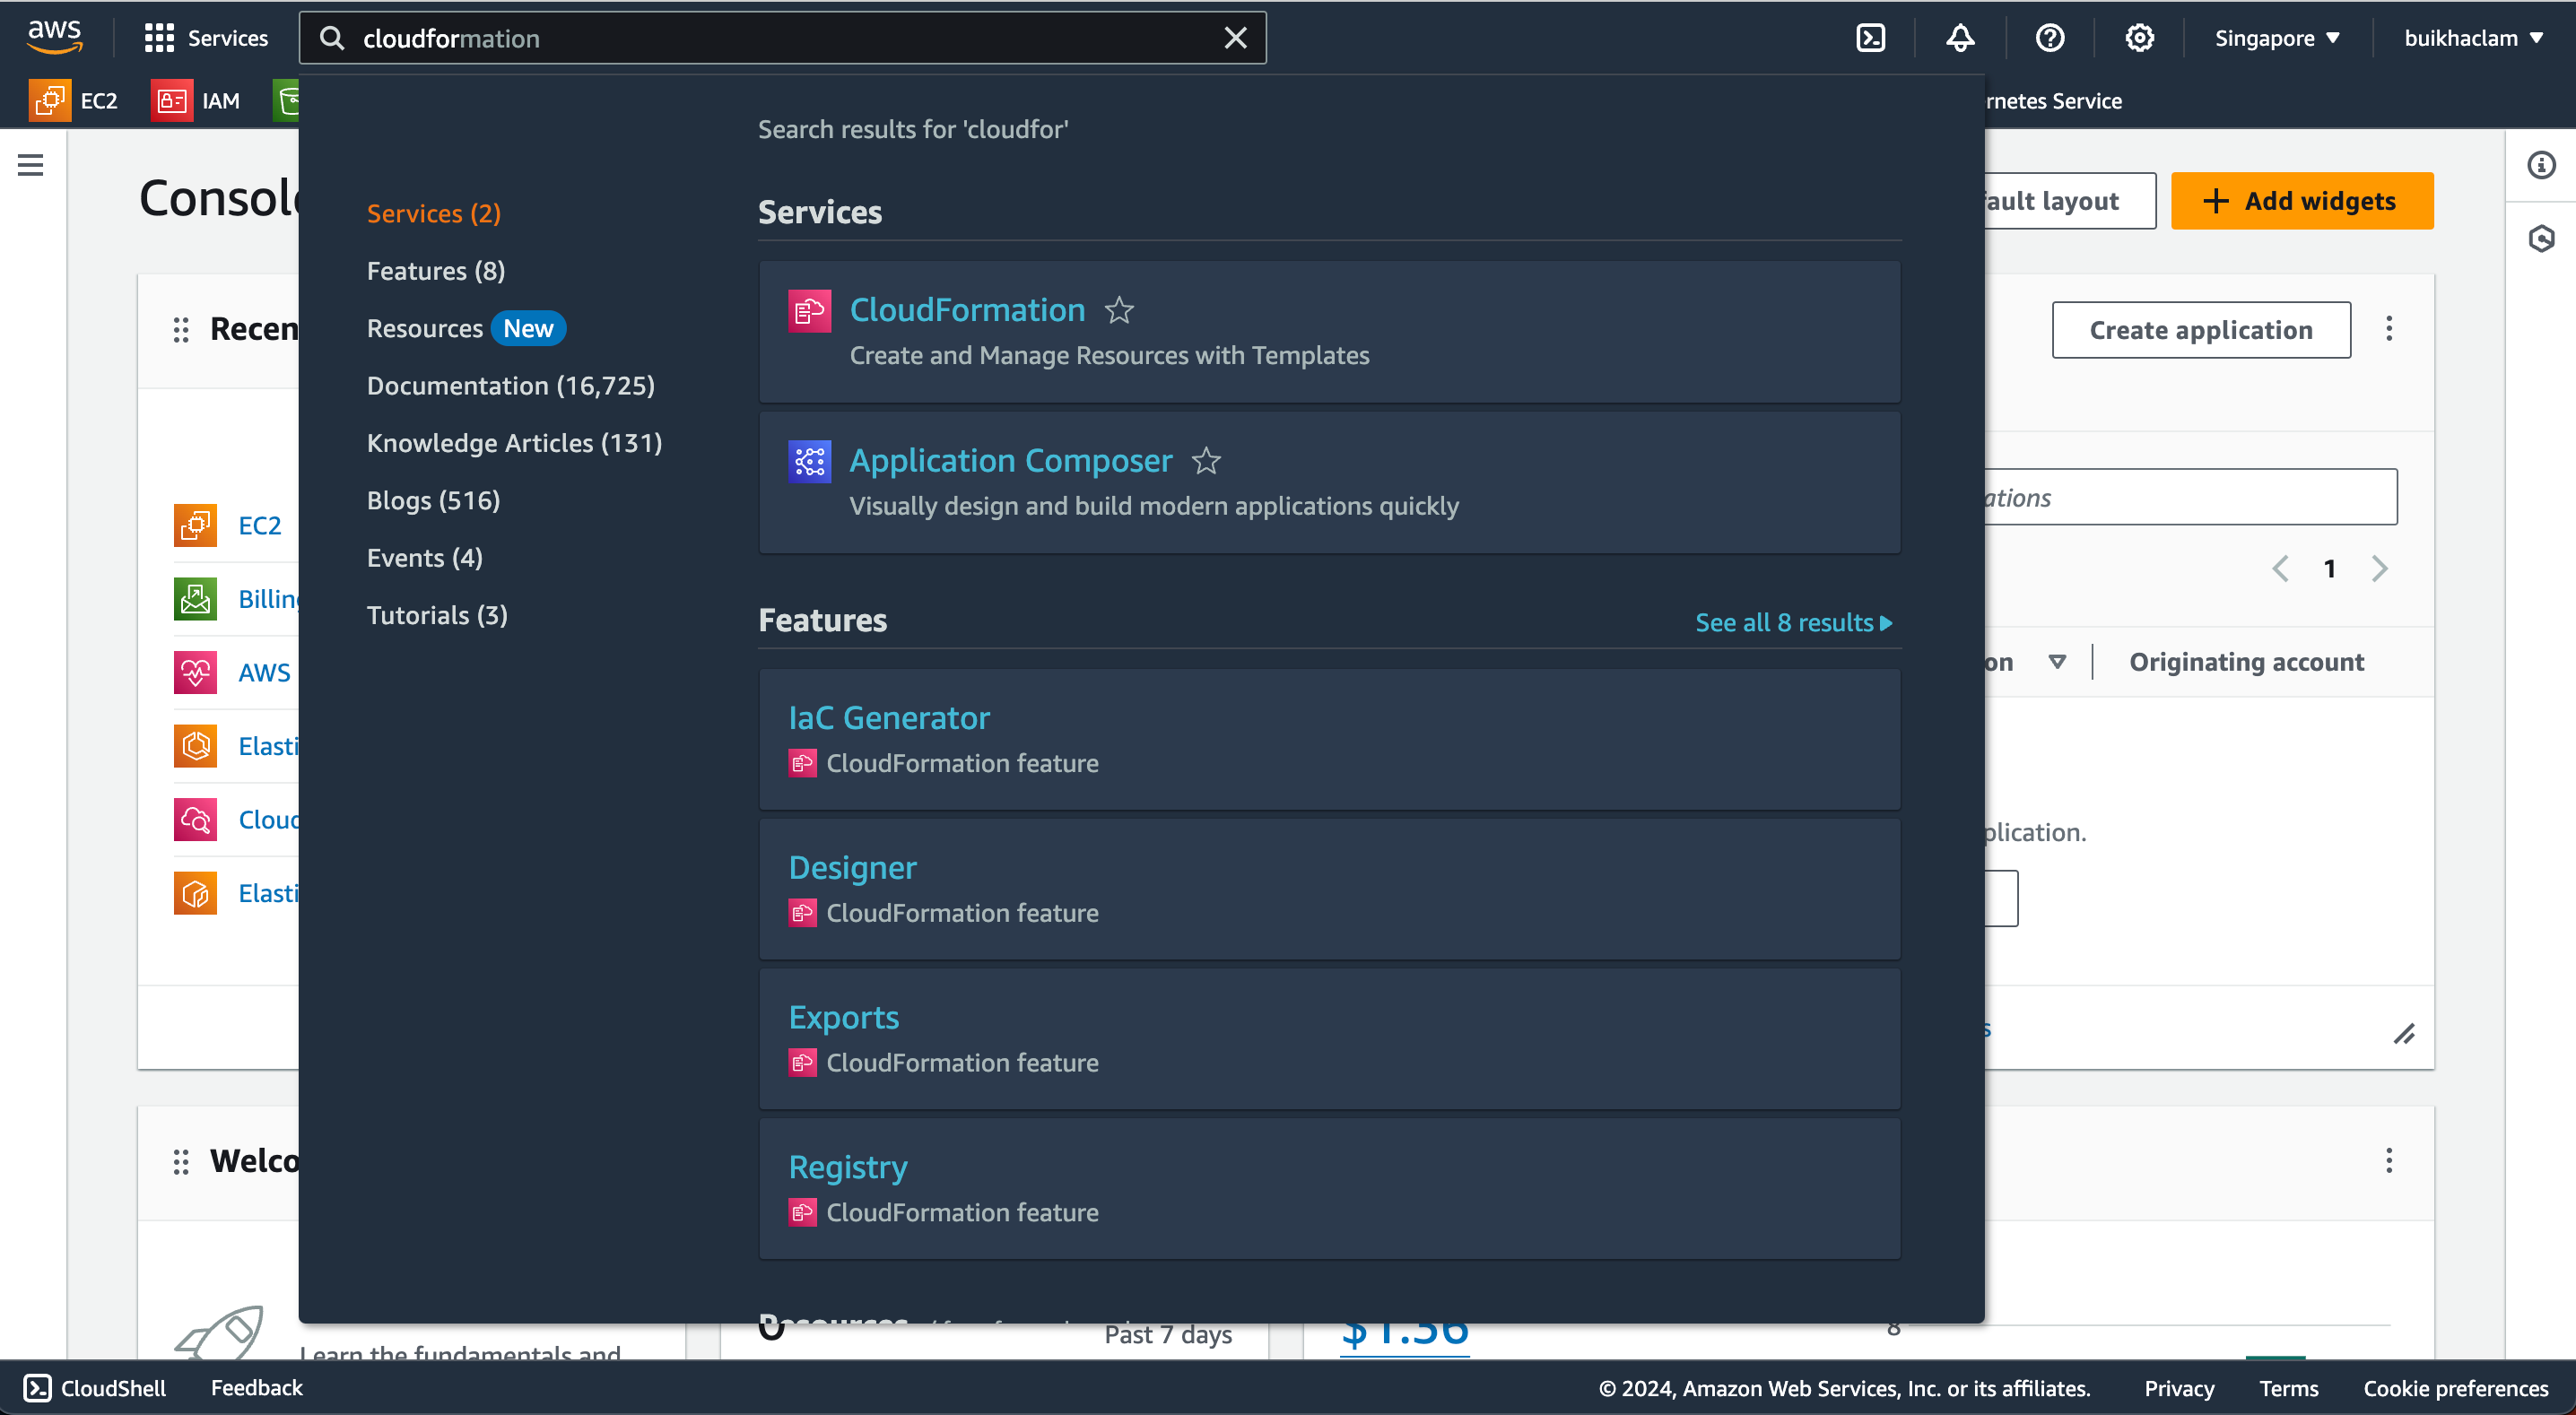Screen dimensions: 2576x1415
Task: Open the applications widget three-dot menu
Action: click(2389, 329)
